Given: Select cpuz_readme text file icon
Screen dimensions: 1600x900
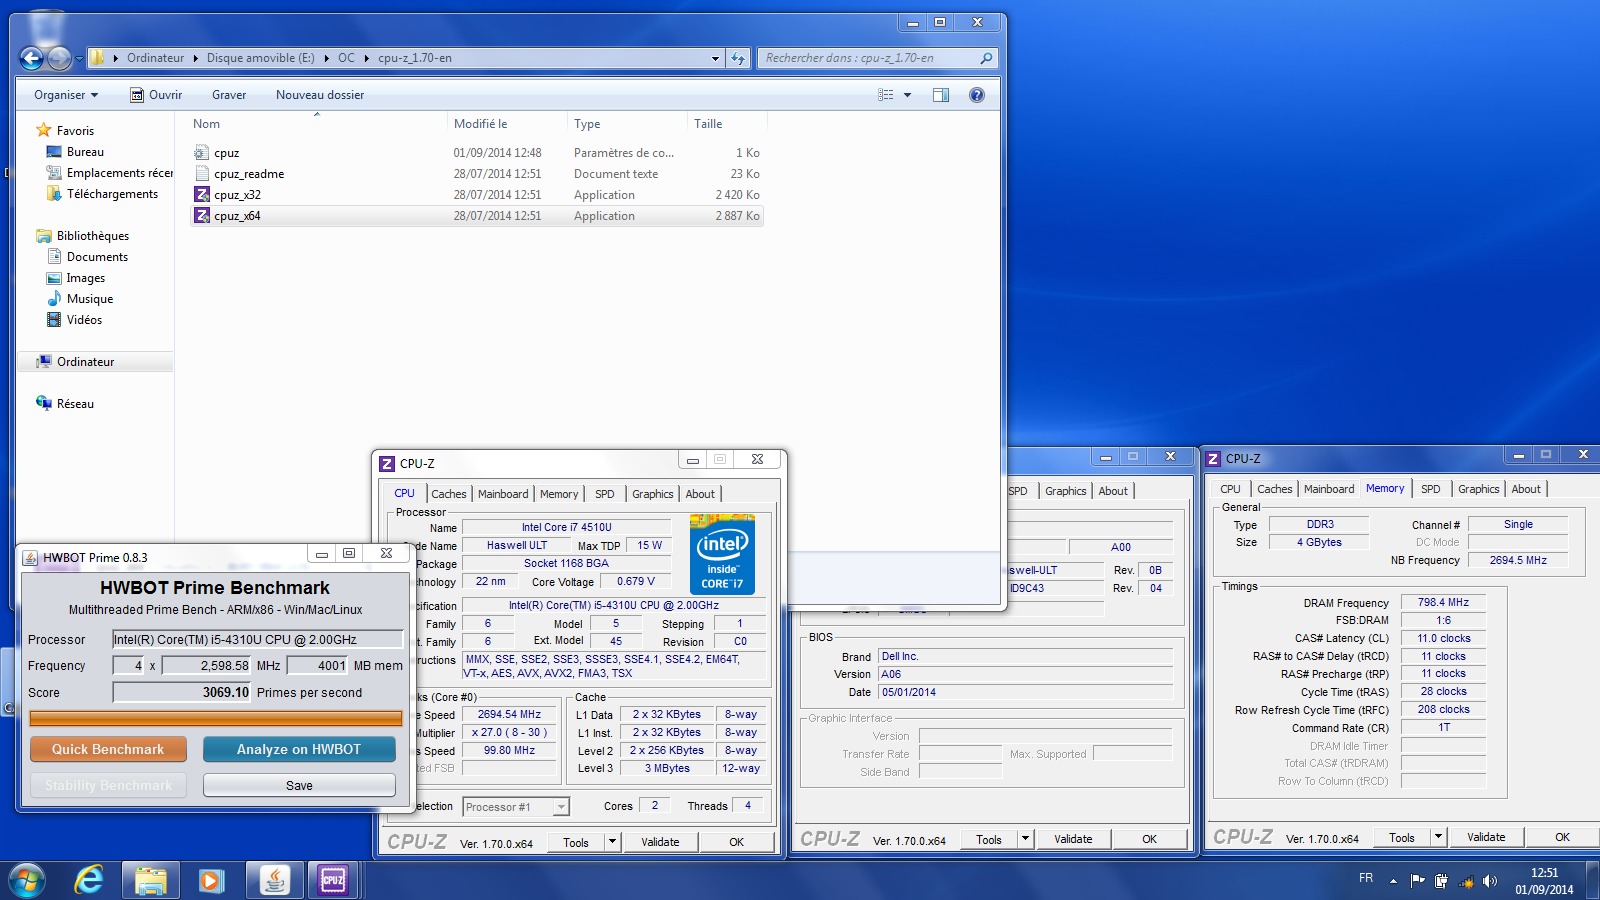Looking at the screenshot, I should [202, 174].
